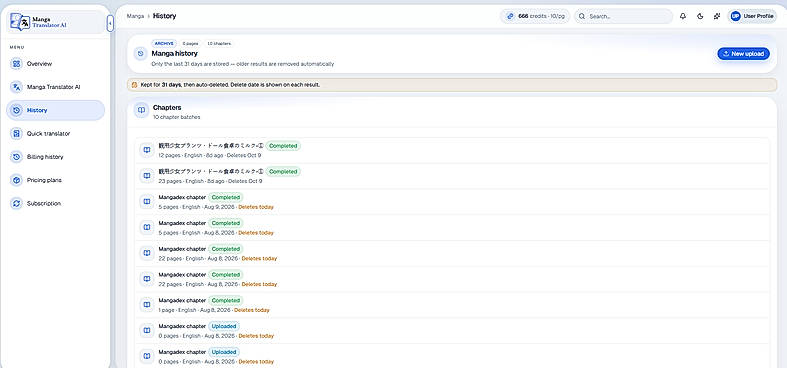
Task: Click book icon of the 1 page row
Action: click(x=147, y=305)
